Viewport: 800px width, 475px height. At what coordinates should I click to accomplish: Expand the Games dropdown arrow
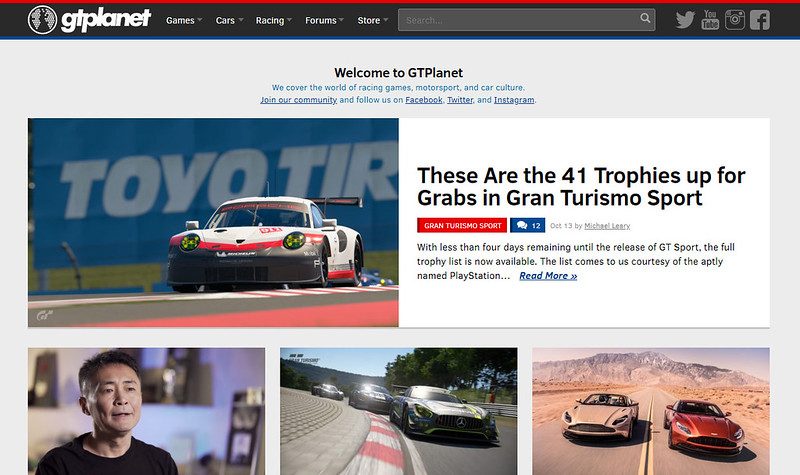[200, 20]
